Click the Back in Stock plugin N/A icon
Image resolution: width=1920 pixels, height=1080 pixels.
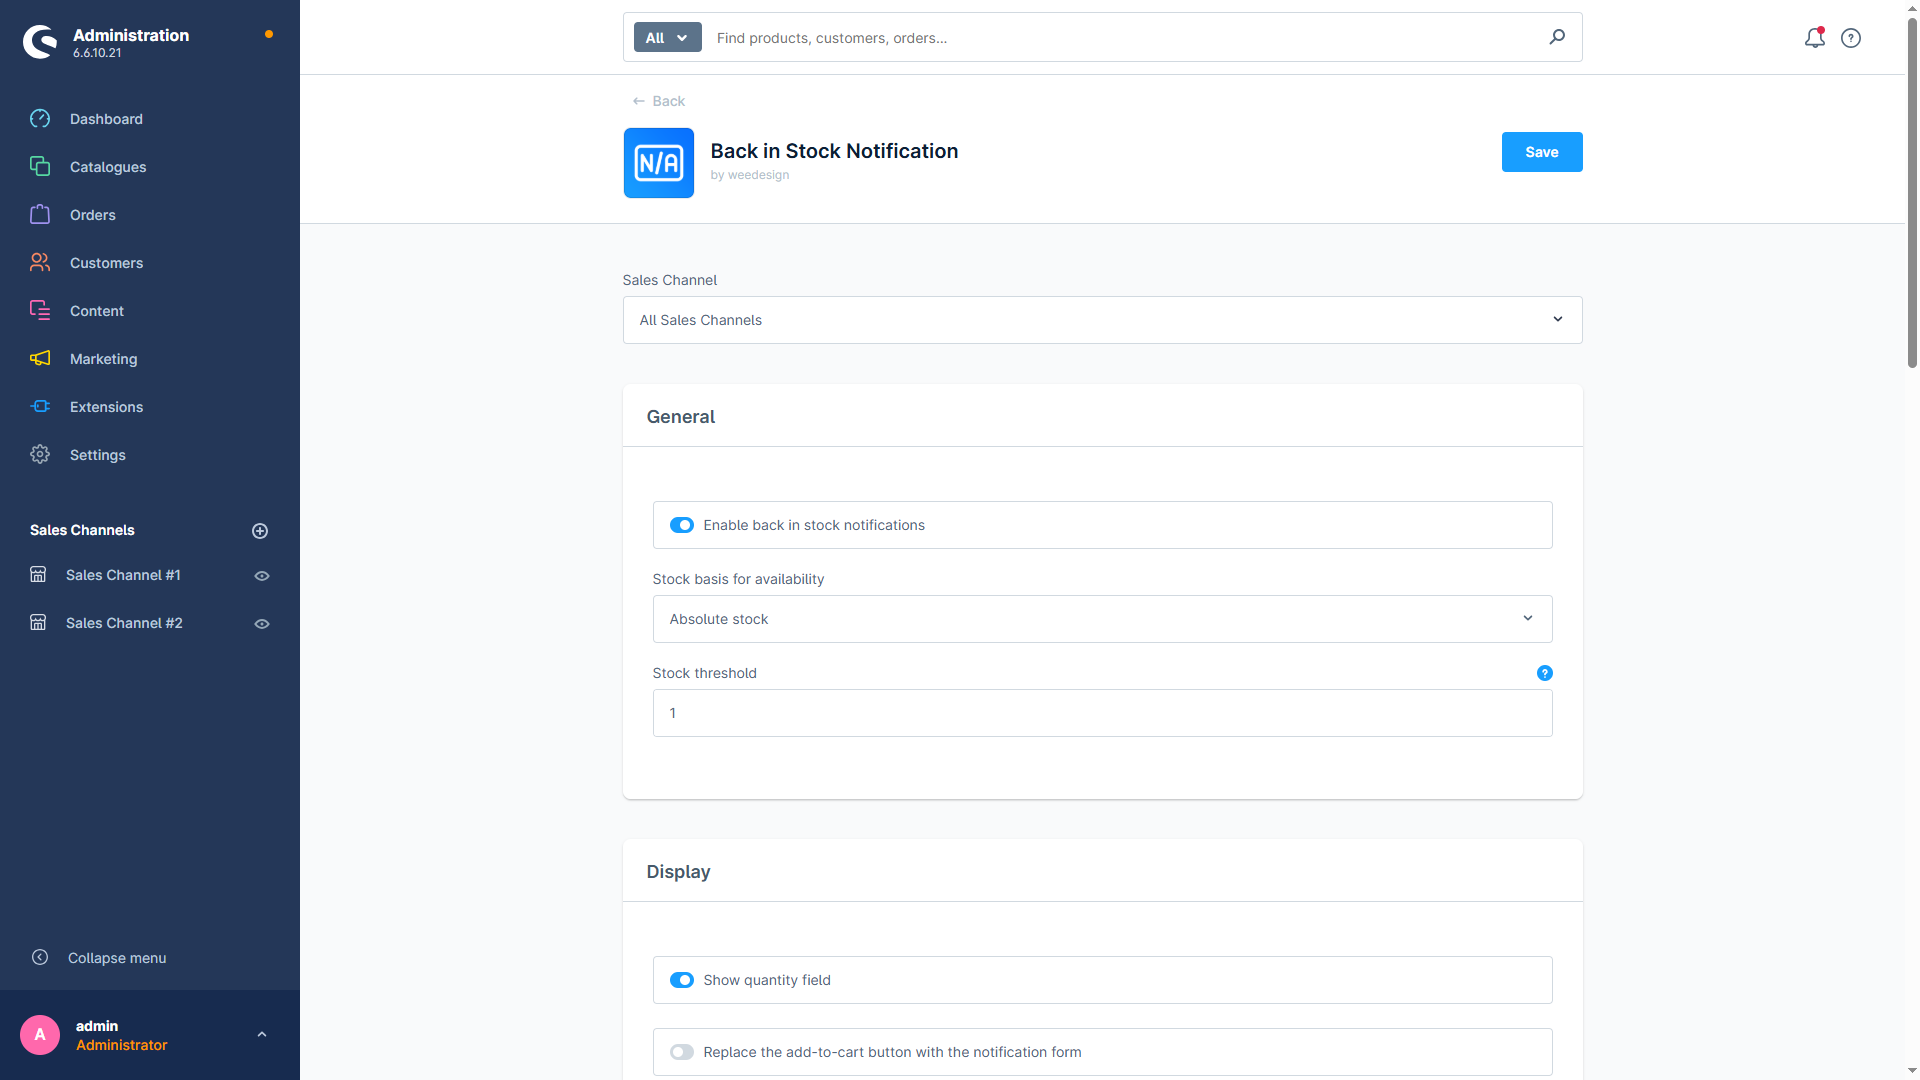coord(658,163)
